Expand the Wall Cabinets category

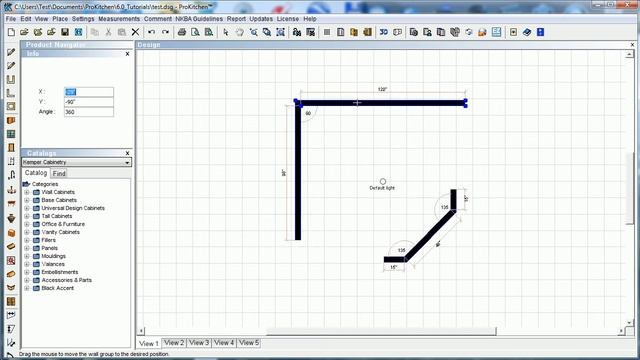pyautogui.click(x=27, y=192)
